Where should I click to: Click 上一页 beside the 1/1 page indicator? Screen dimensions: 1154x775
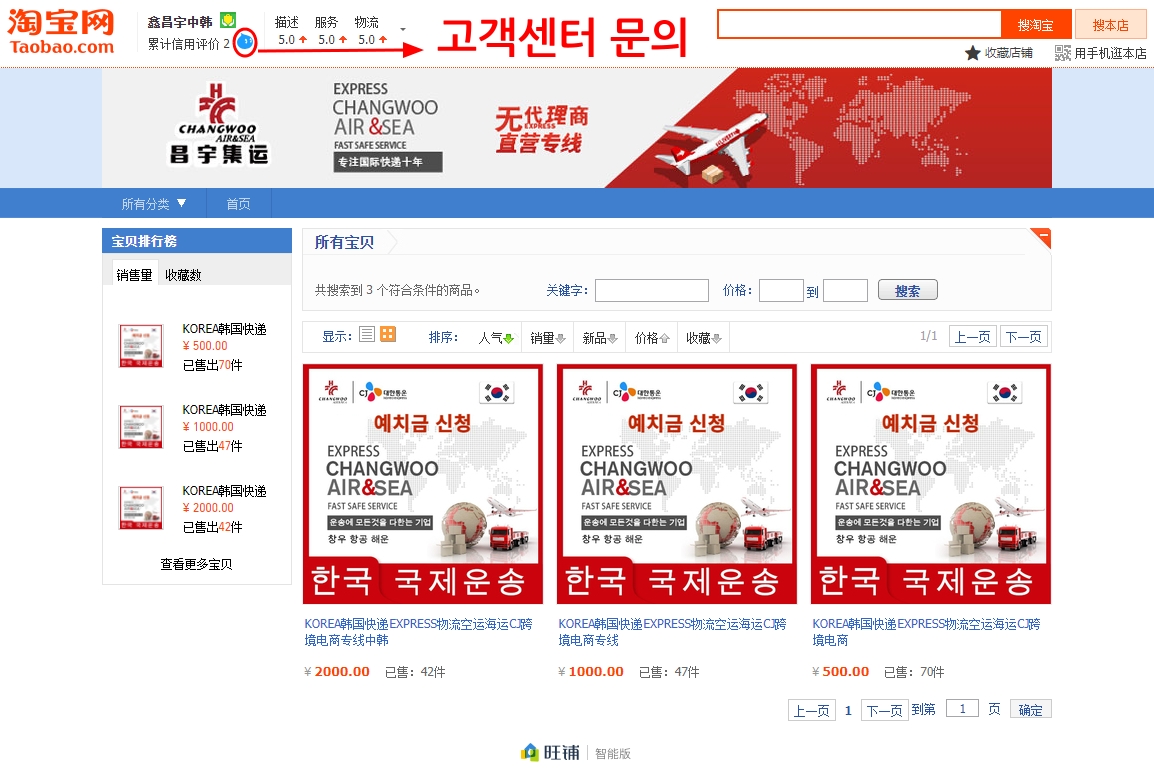[972, 337]
